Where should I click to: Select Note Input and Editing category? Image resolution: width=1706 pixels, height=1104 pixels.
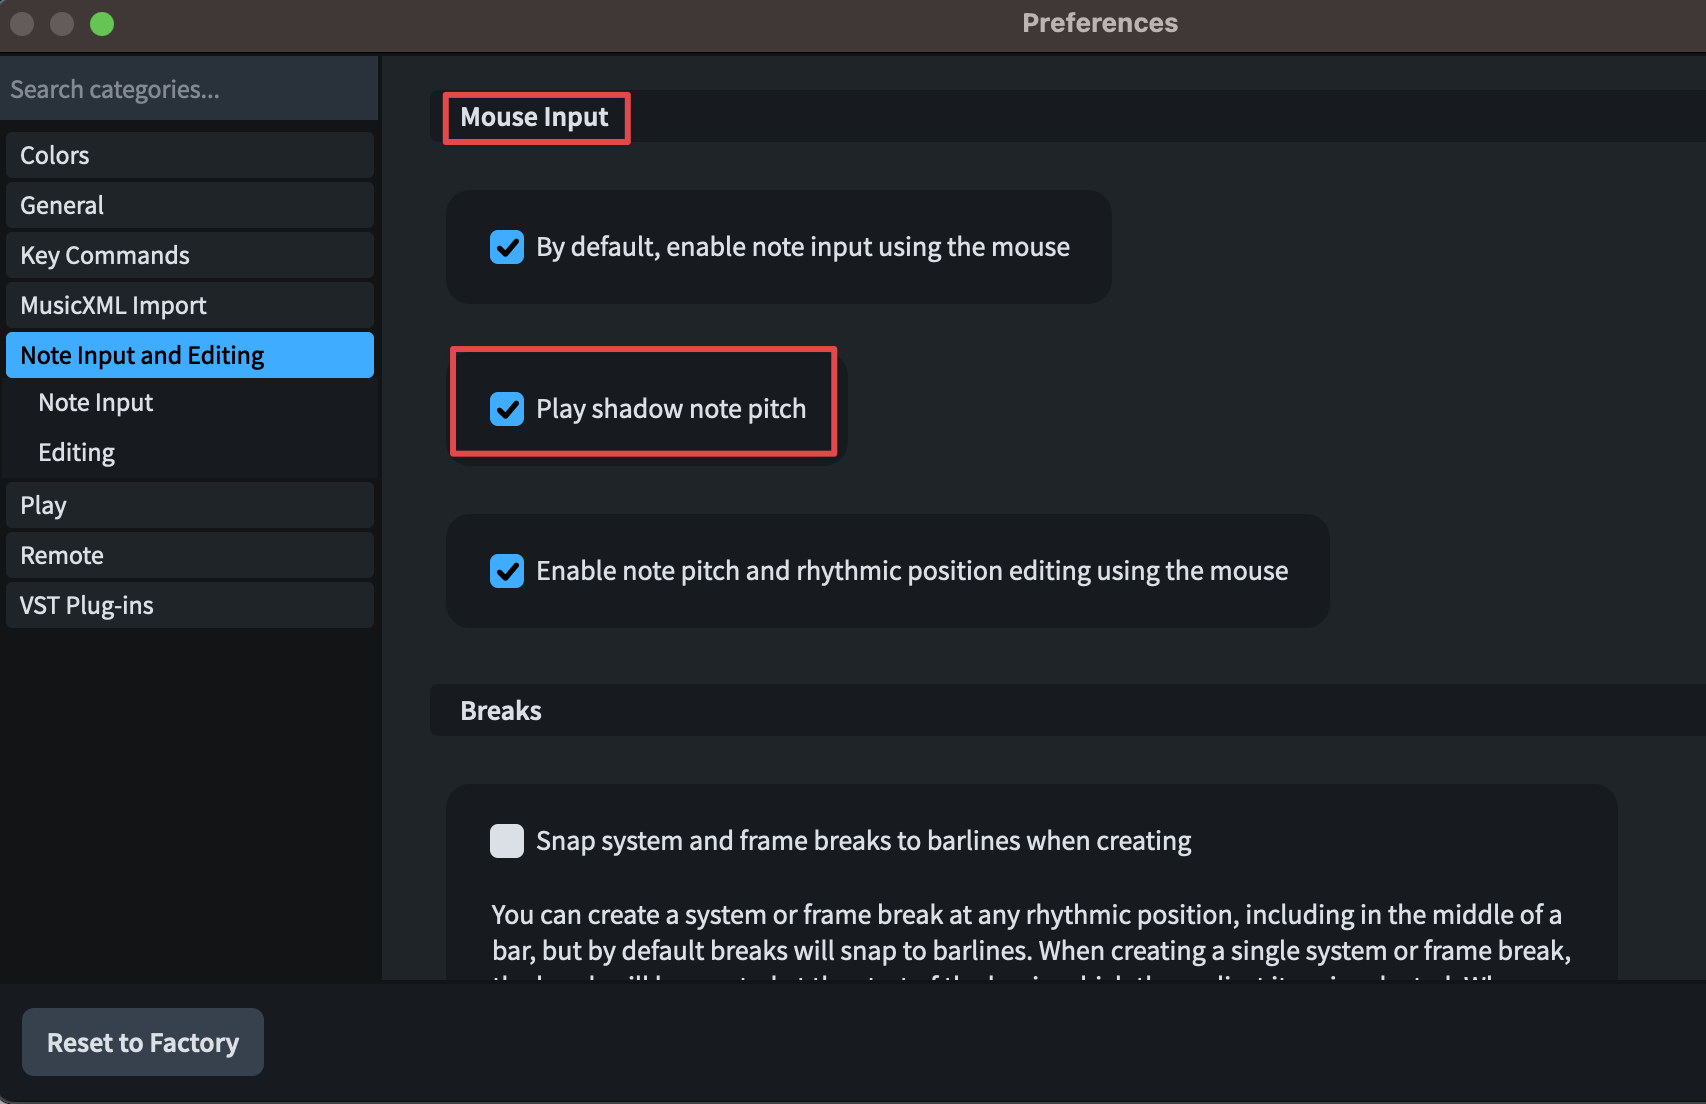coord(190,356)
